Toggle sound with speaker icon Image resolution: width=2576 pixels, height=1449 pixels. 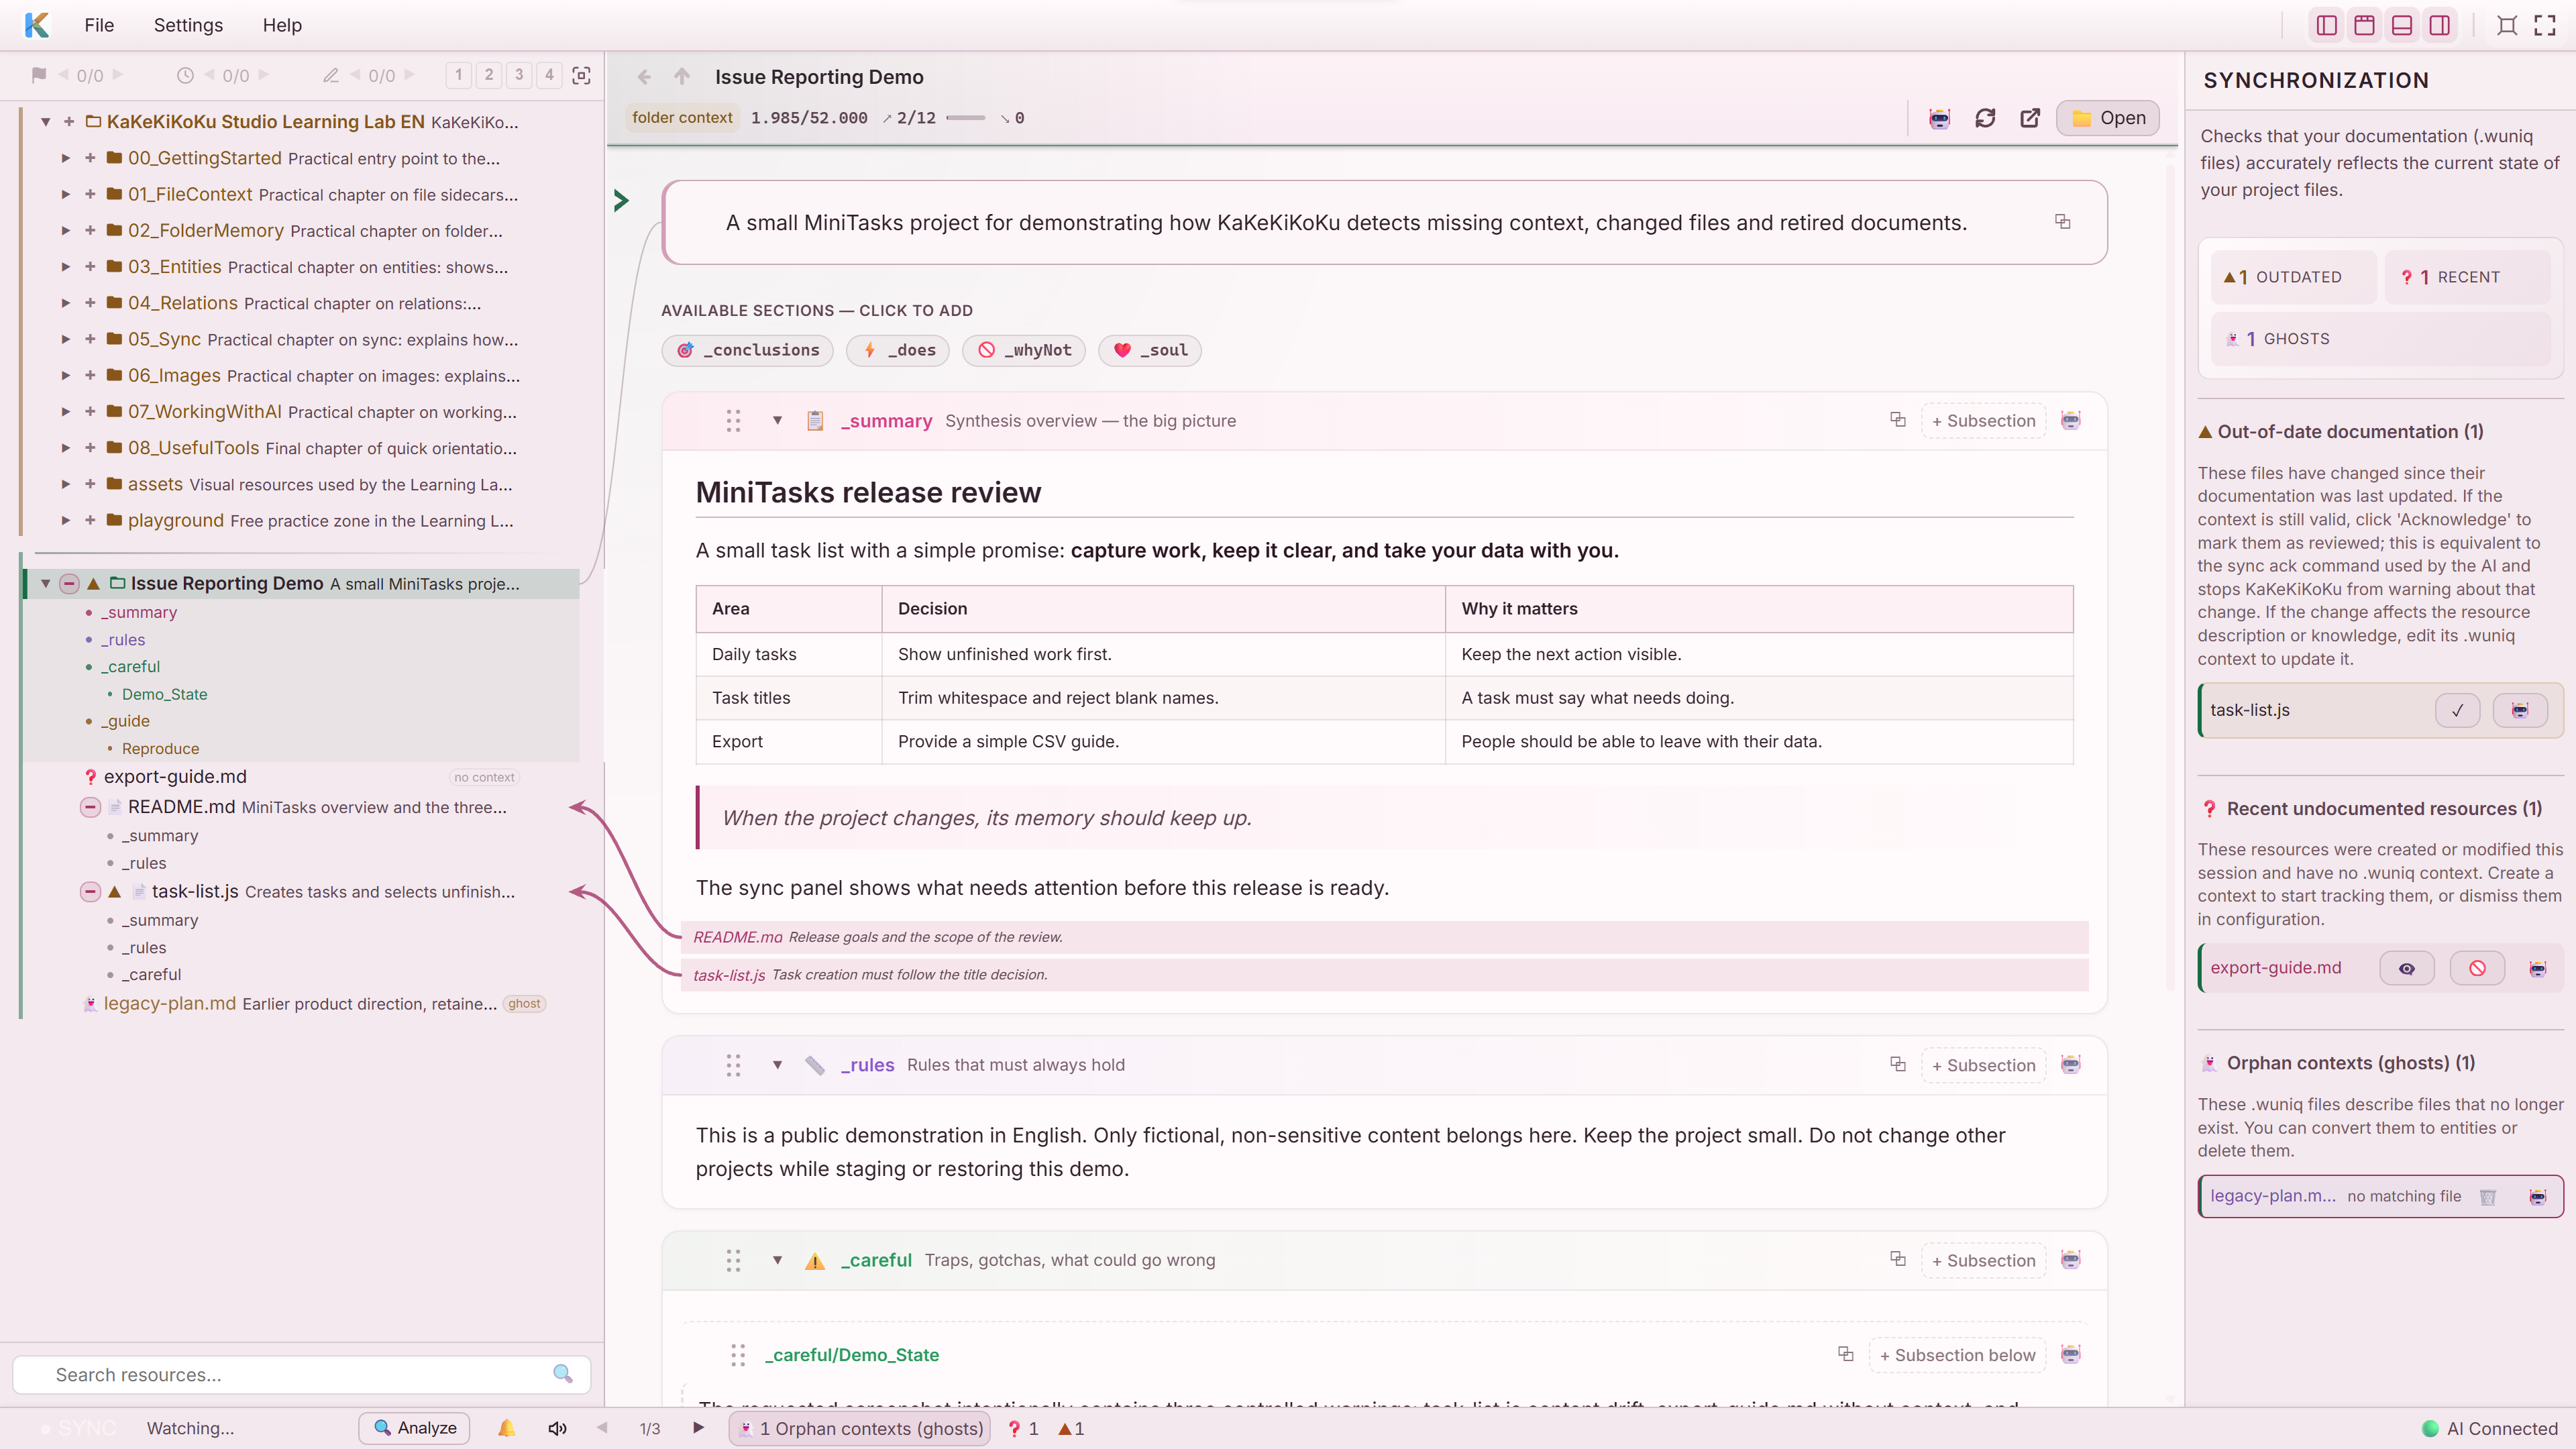(x=558, y=1428)
